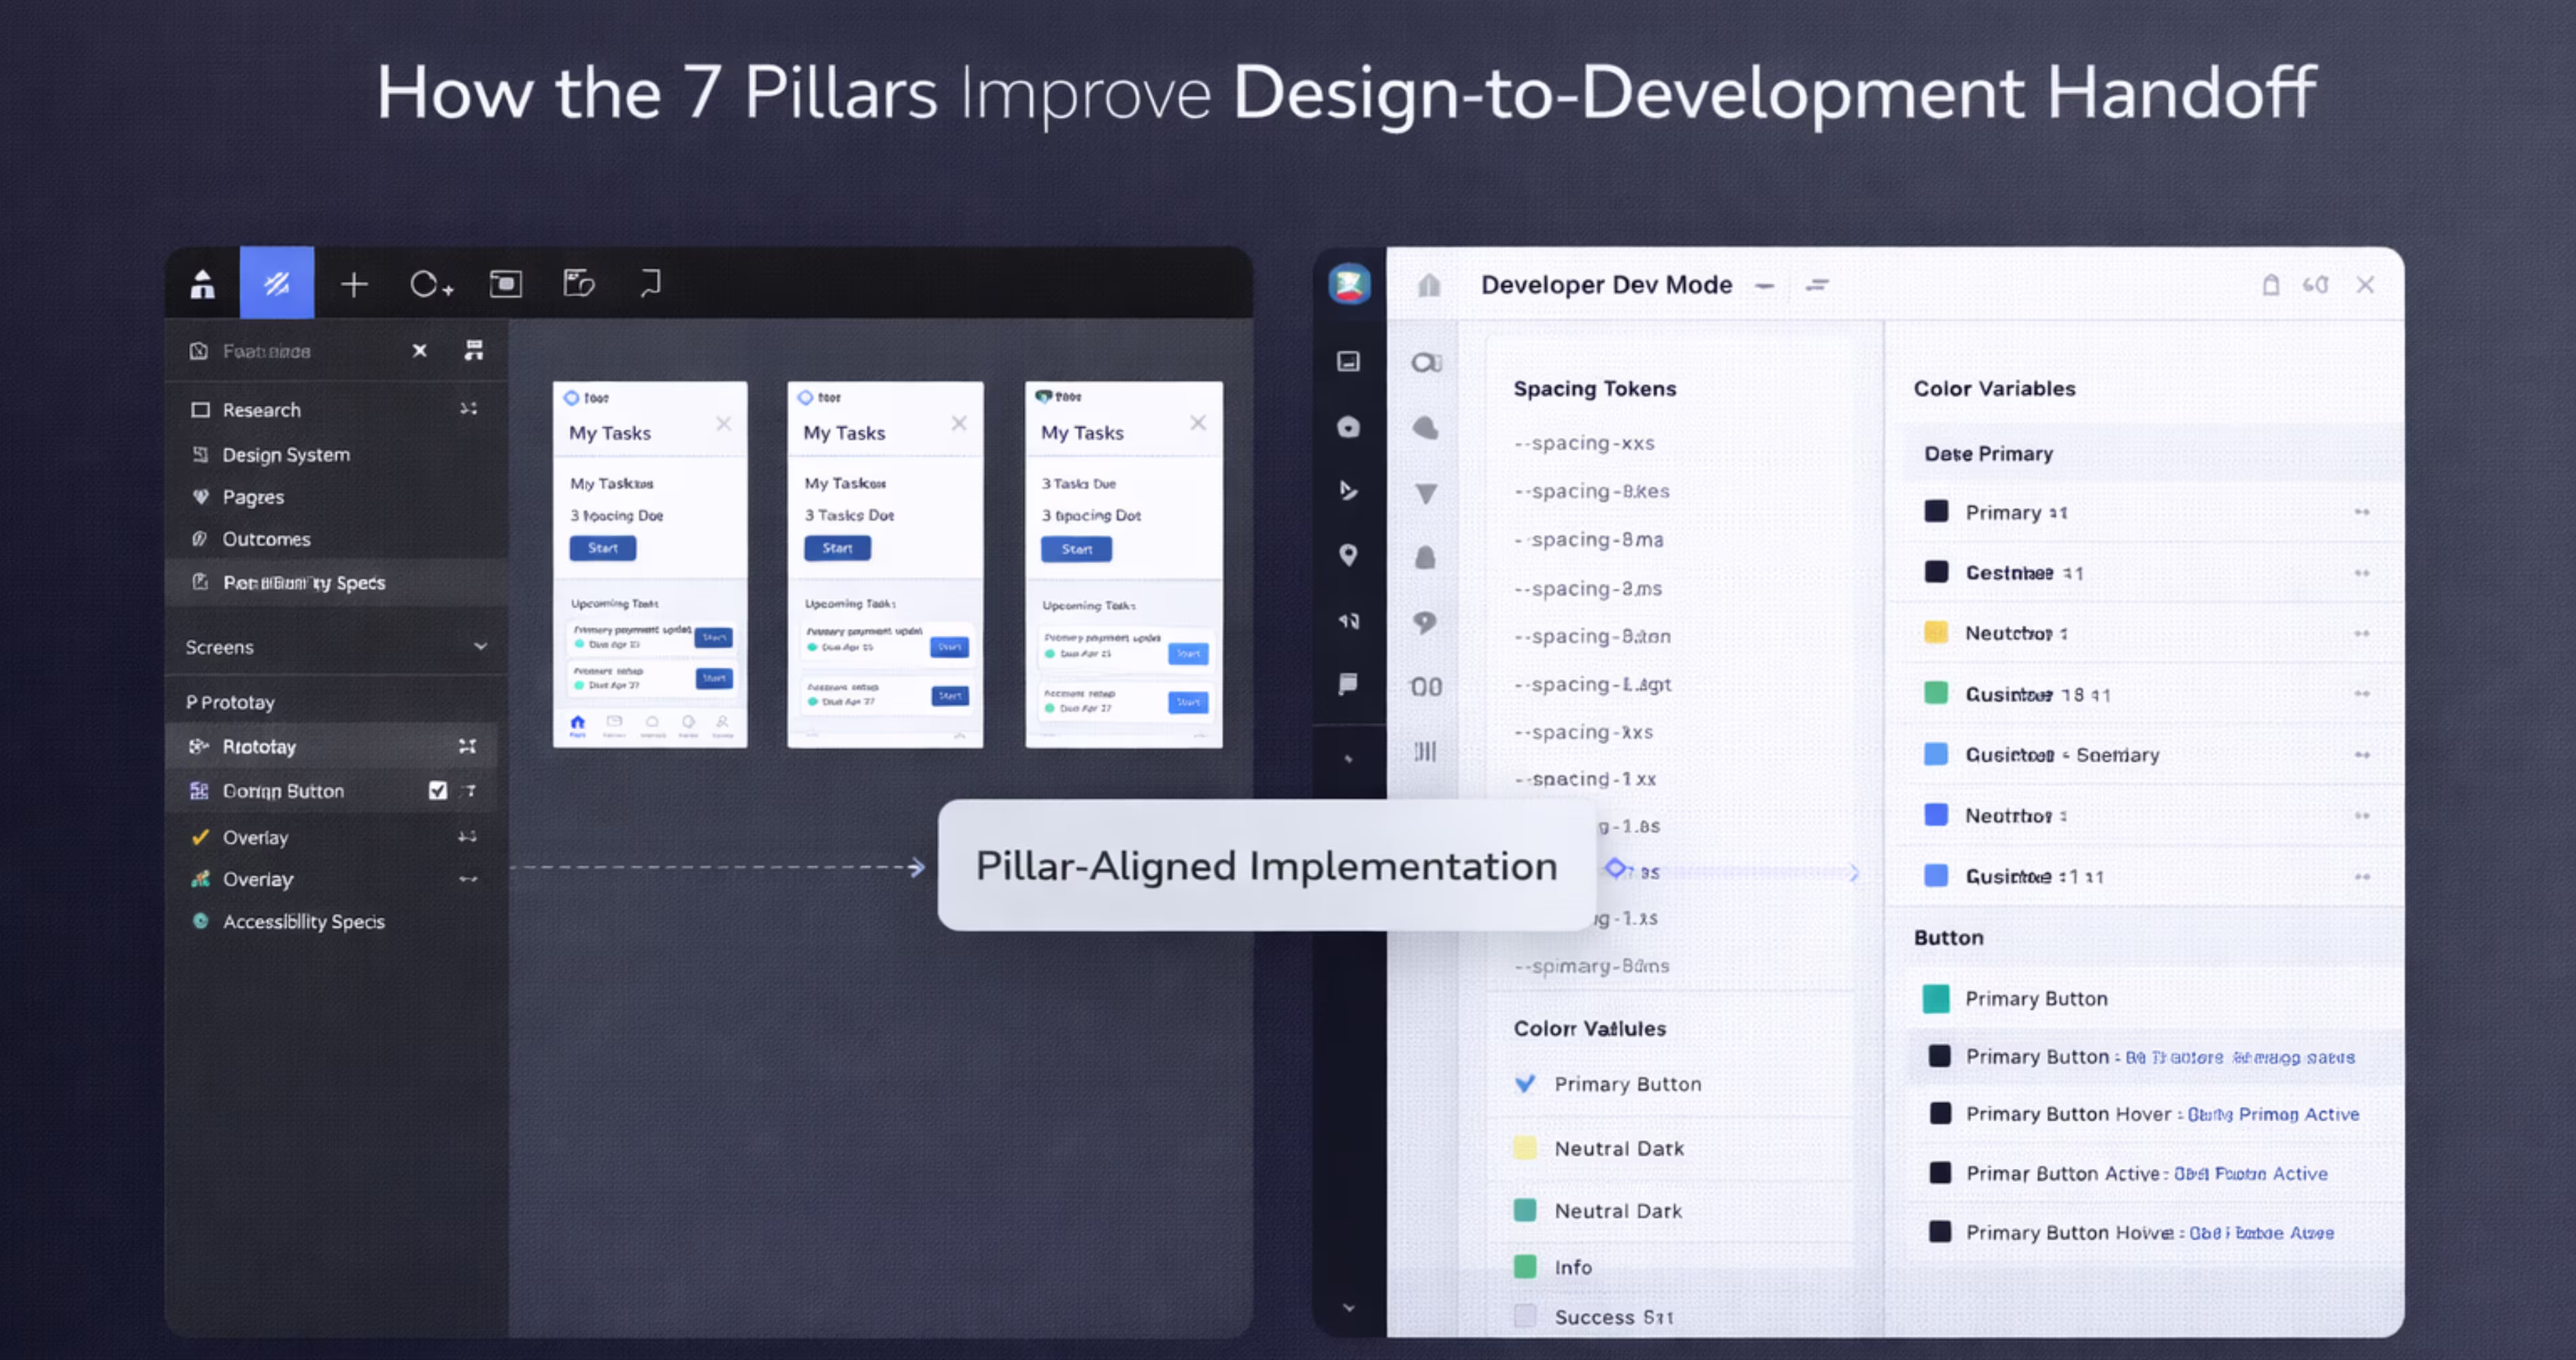This screenshot has height=1360, width=2576.
Task: Open the Accessibility Specs panel entry
Action: point(304,921)
